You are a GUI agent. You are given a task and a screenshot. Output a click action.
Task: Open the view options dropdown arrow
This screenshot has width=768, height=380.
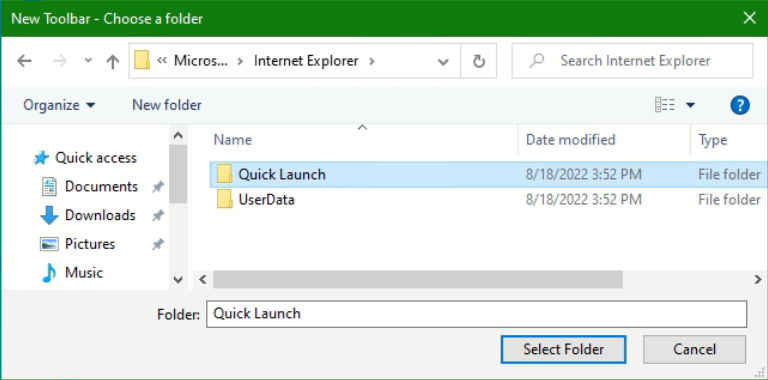[690, 105]
